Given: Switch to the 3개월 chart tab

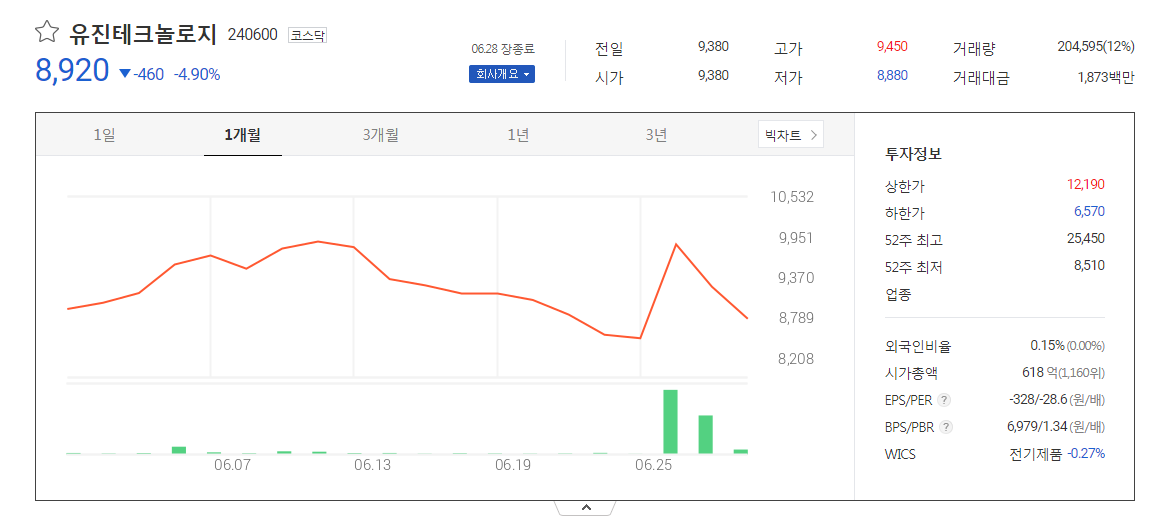Looking at the screenshot, I should pos(381,135).
